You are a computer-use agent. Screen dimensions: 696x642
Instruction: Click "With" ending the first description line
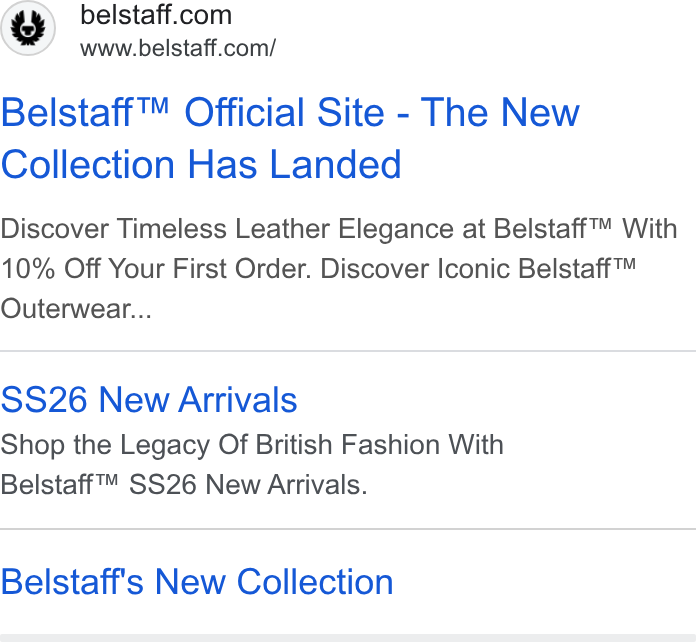(x=649, y=229)
